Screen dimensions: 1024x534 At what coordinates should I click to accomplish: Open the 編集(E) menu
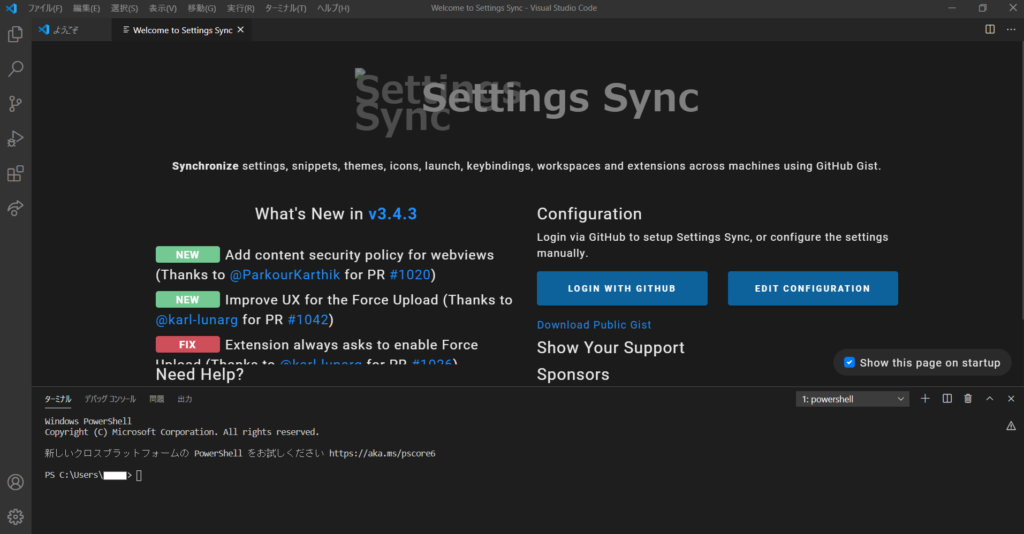(87, 8)
